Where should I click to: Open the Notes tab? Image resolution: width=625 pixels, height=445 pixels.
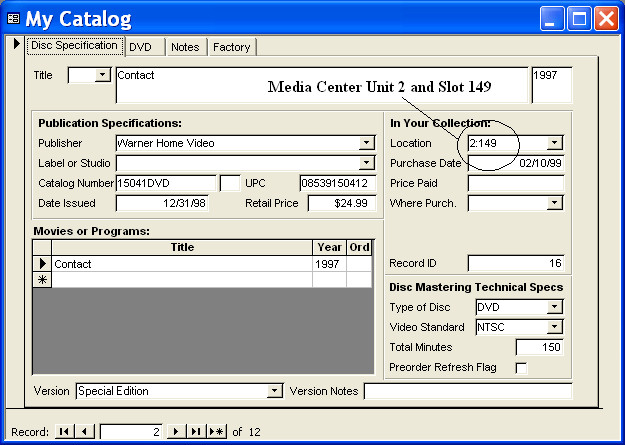pyautogui.click(x=185, y=47)
